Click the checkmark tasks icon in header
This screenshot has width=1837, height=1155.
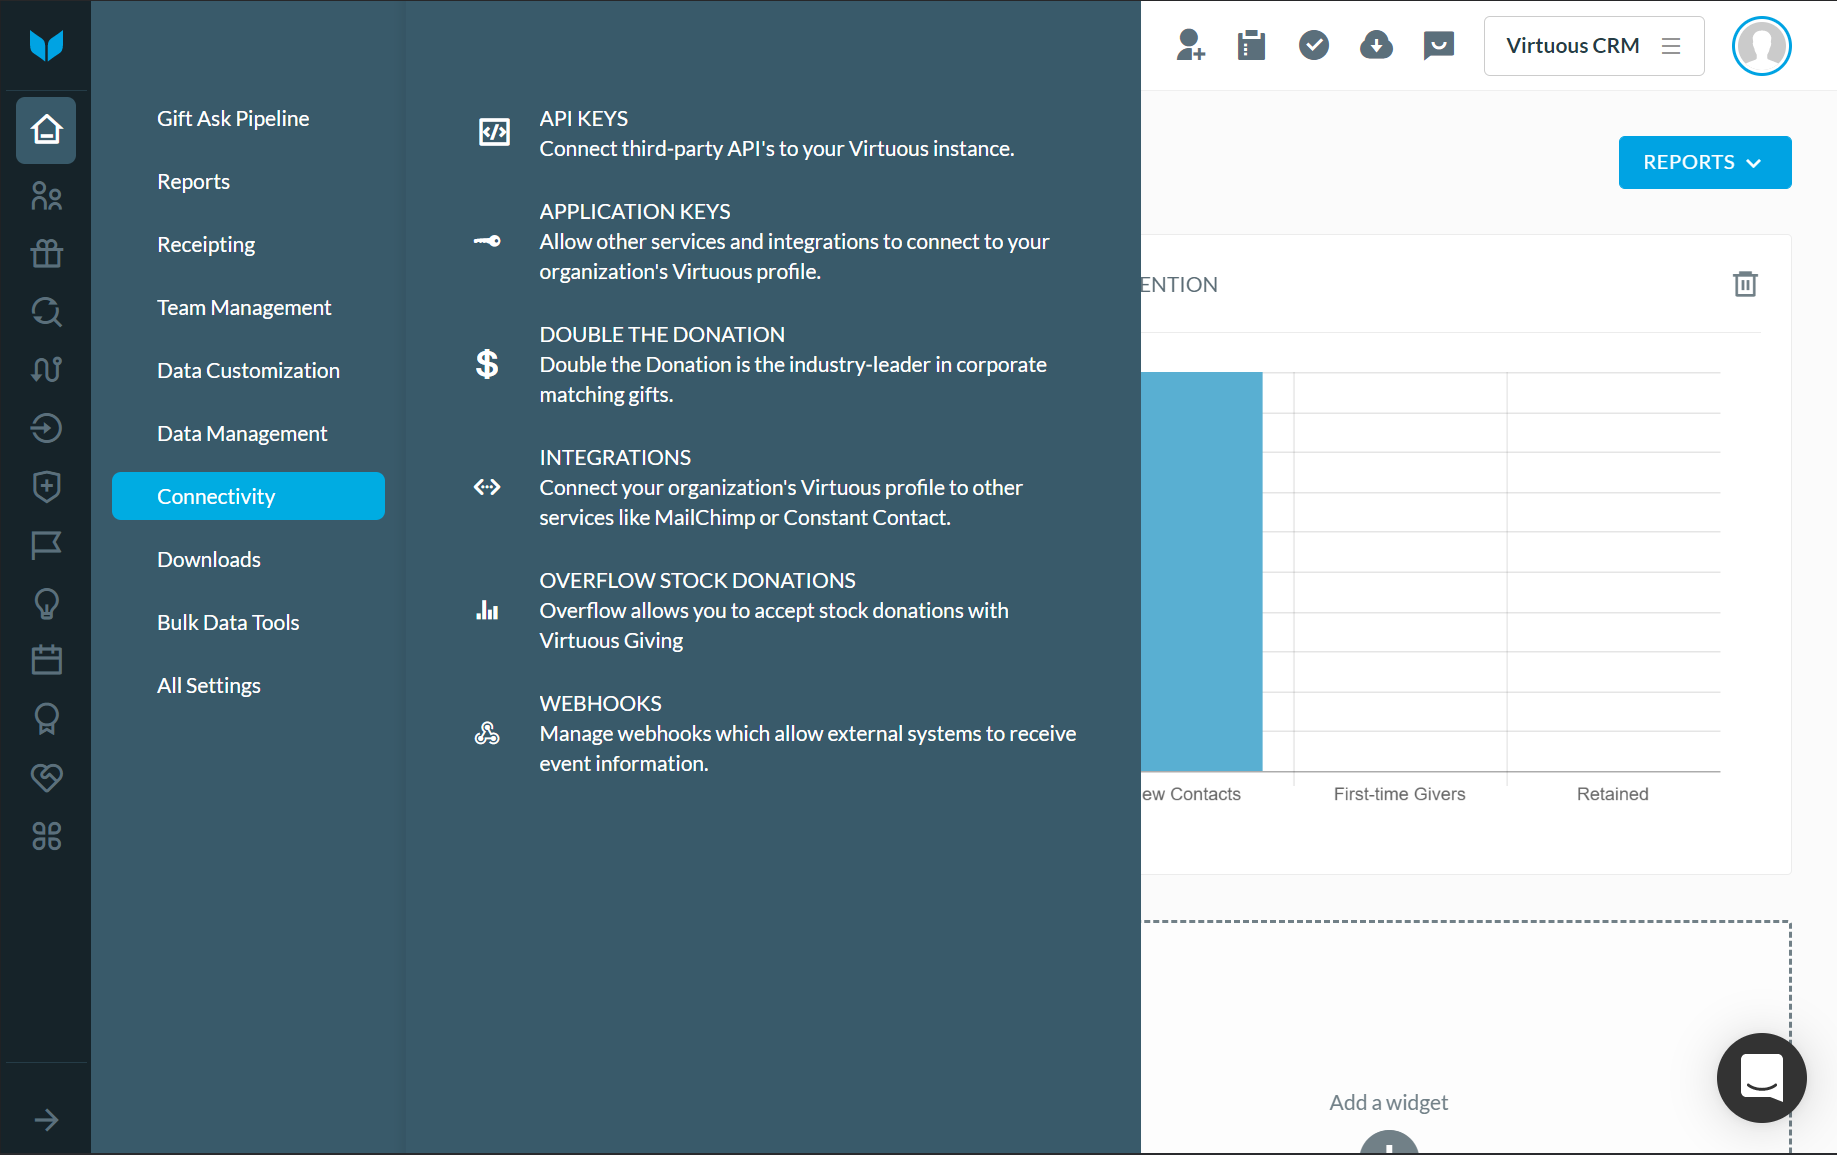pyautogui.click(x=1313, y=46)
